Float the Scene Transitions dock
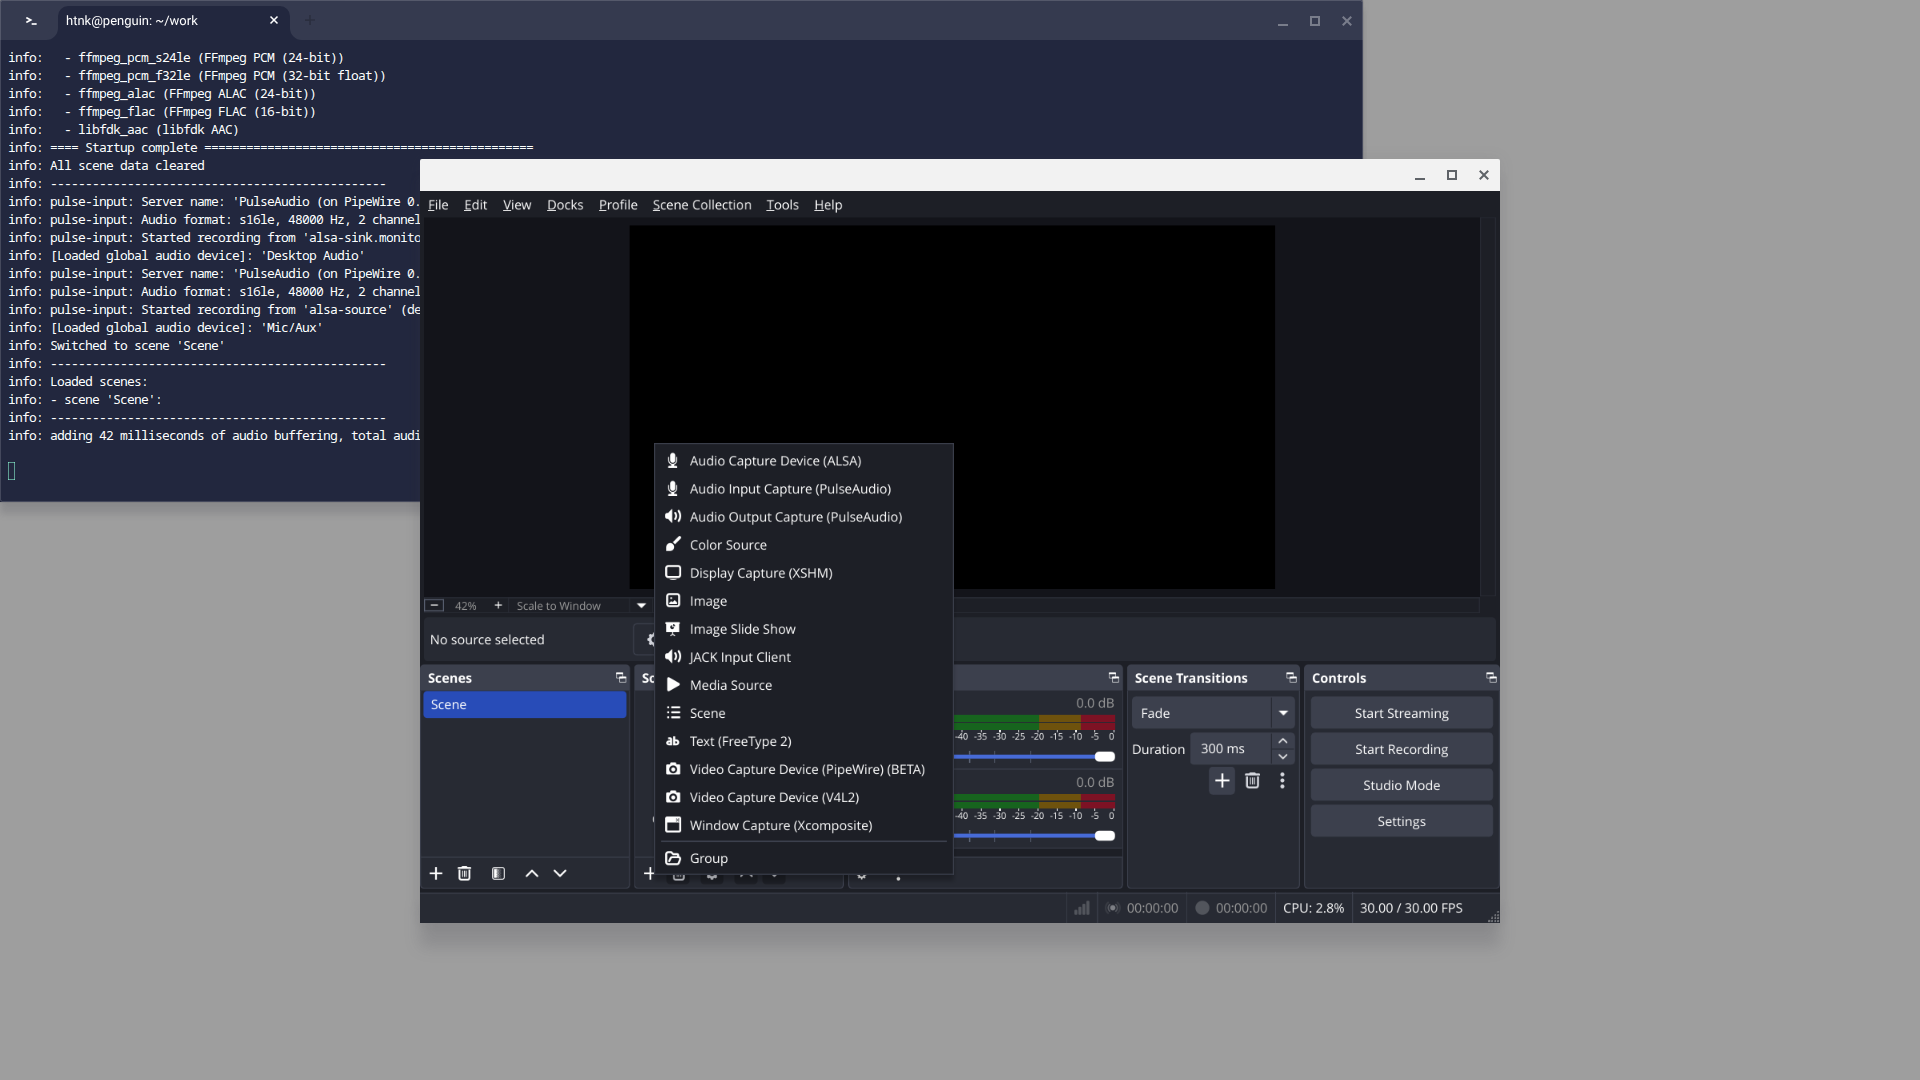 point(1291,678)
